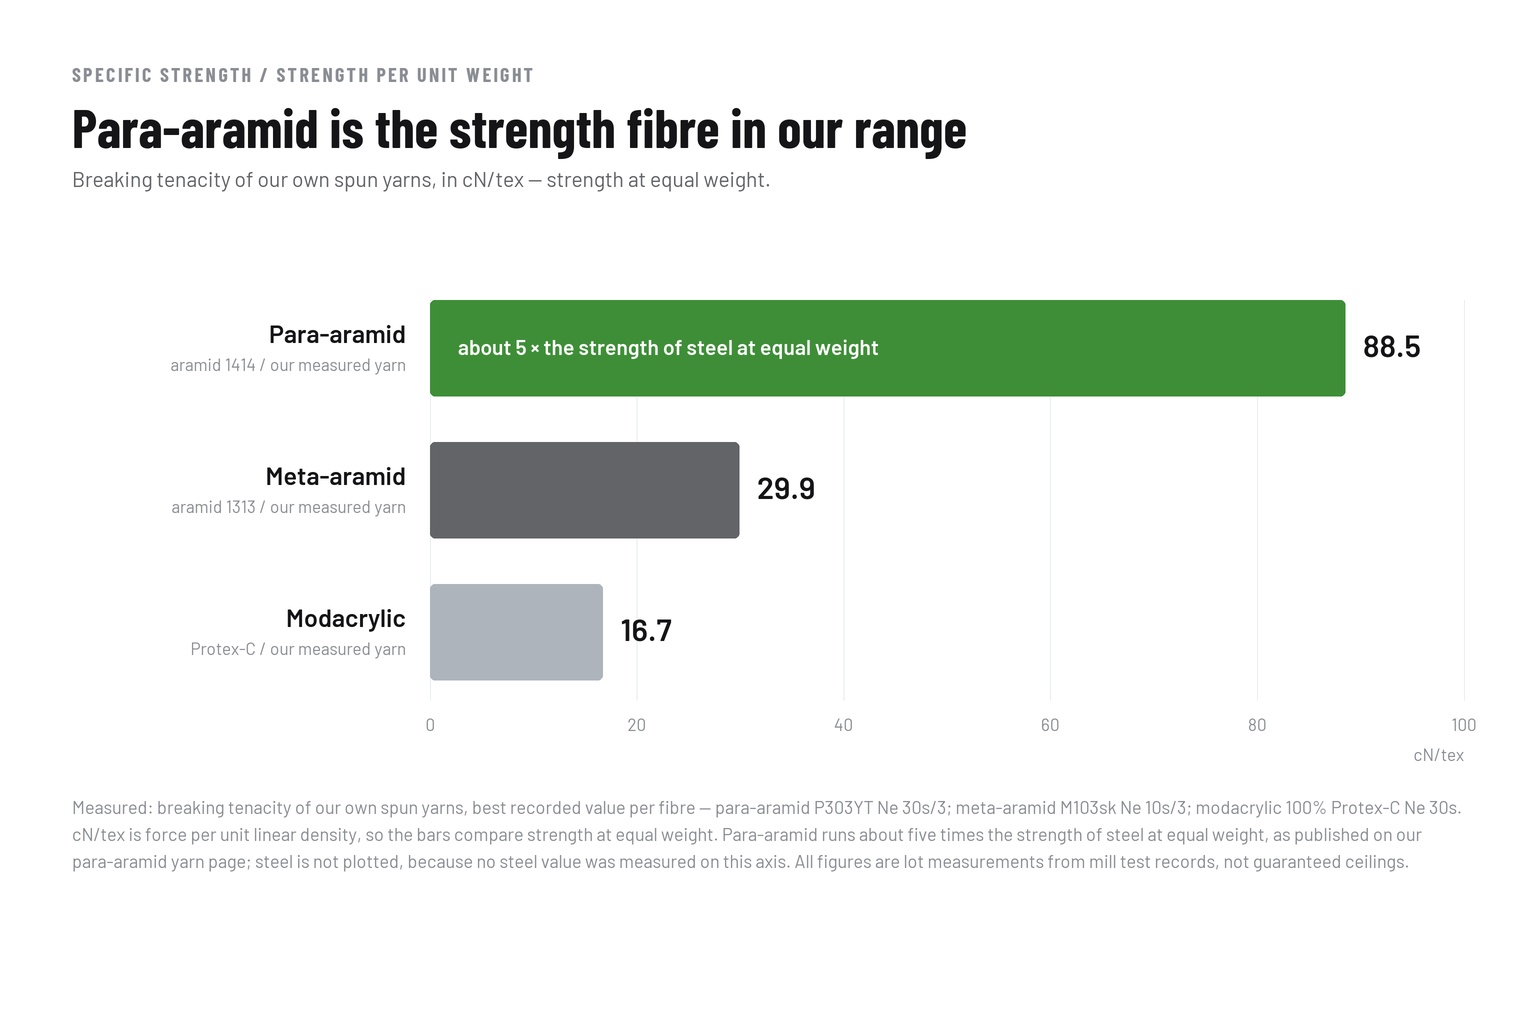Select the 29.9 value label
This screenshot has width=1536, height=1024.
click(786, 489)
